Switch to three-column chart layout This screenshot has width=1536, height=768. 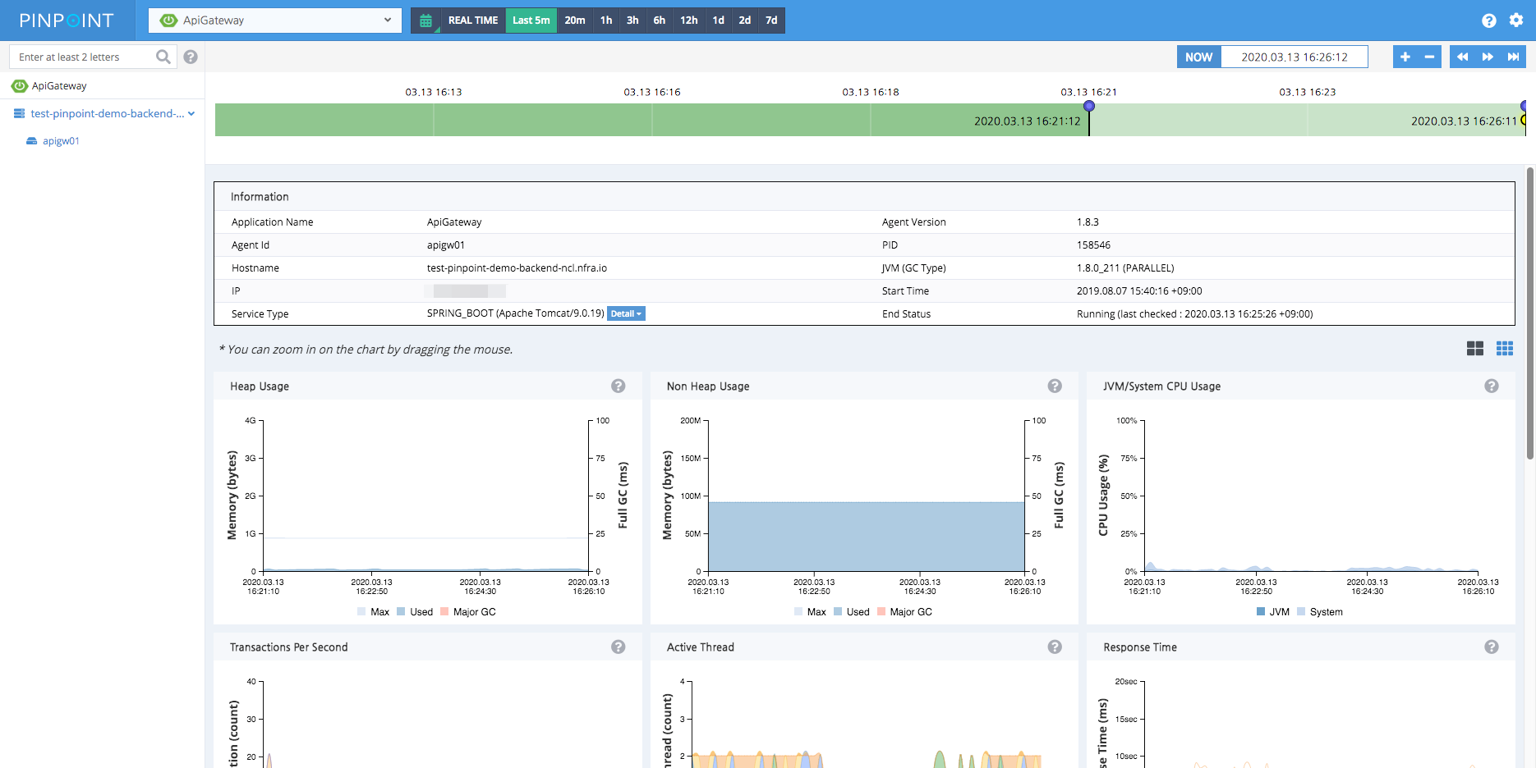(x=1504, y=348)
